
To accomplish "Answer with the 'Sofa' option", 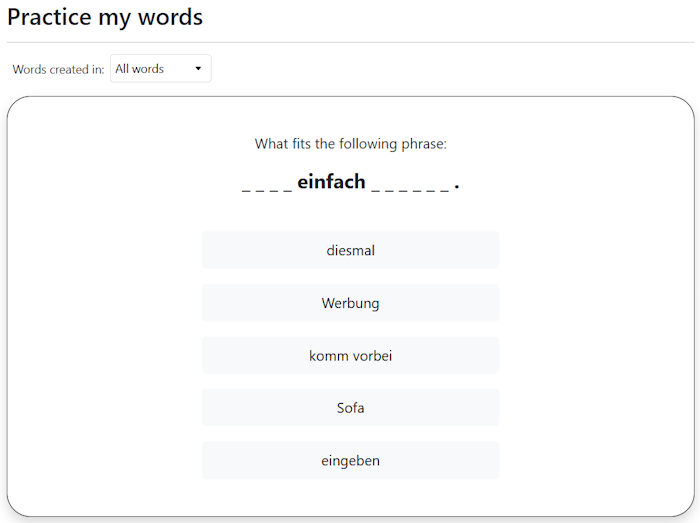I will (350, 408).
